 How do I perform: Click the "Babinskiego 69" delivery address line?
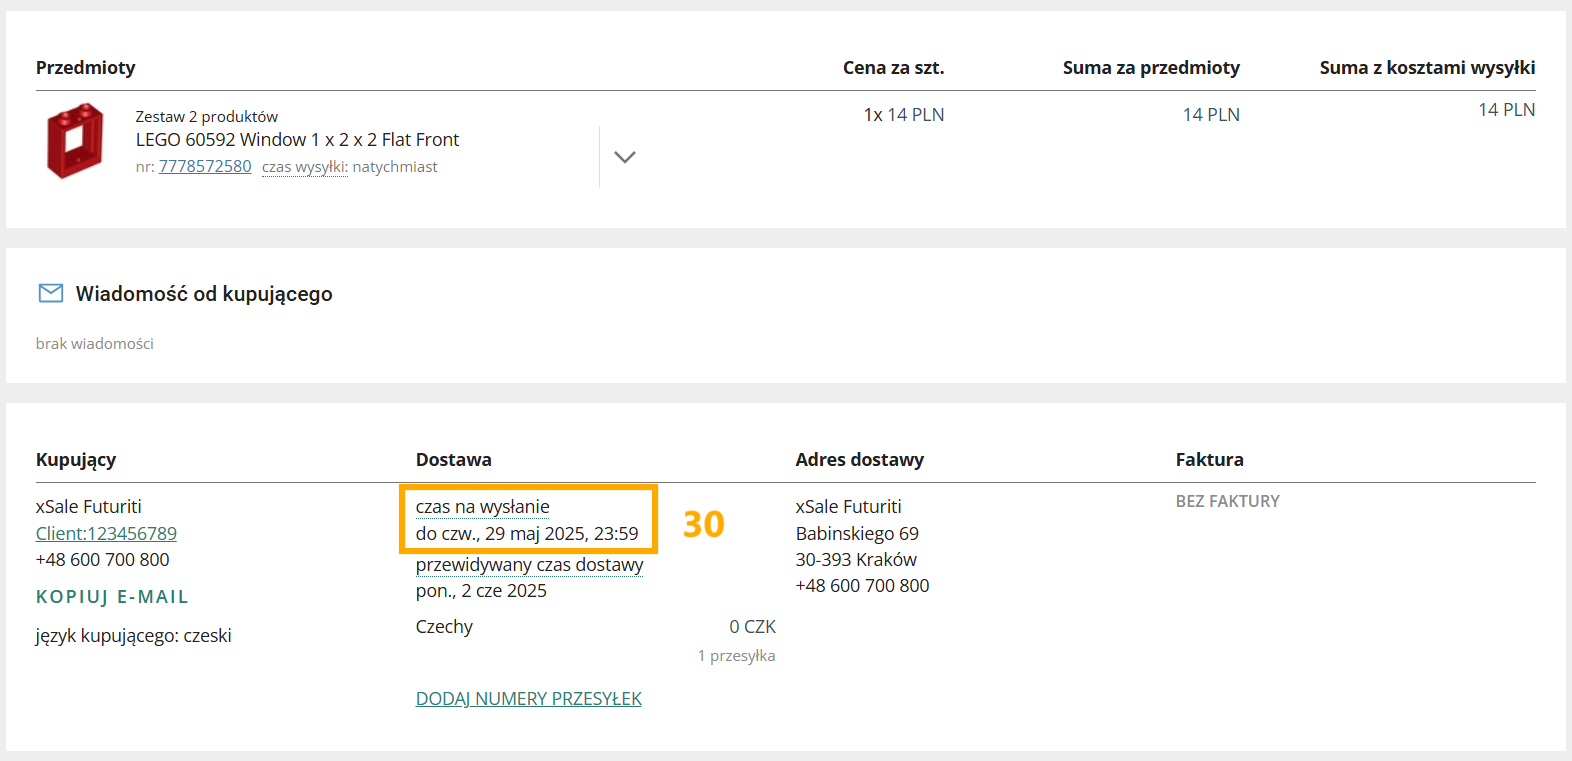[x=857, y=534]
